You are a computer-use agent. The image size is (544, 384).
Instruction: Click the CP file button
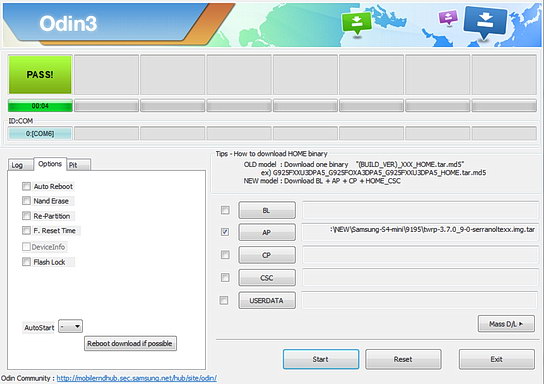[267, 255]
